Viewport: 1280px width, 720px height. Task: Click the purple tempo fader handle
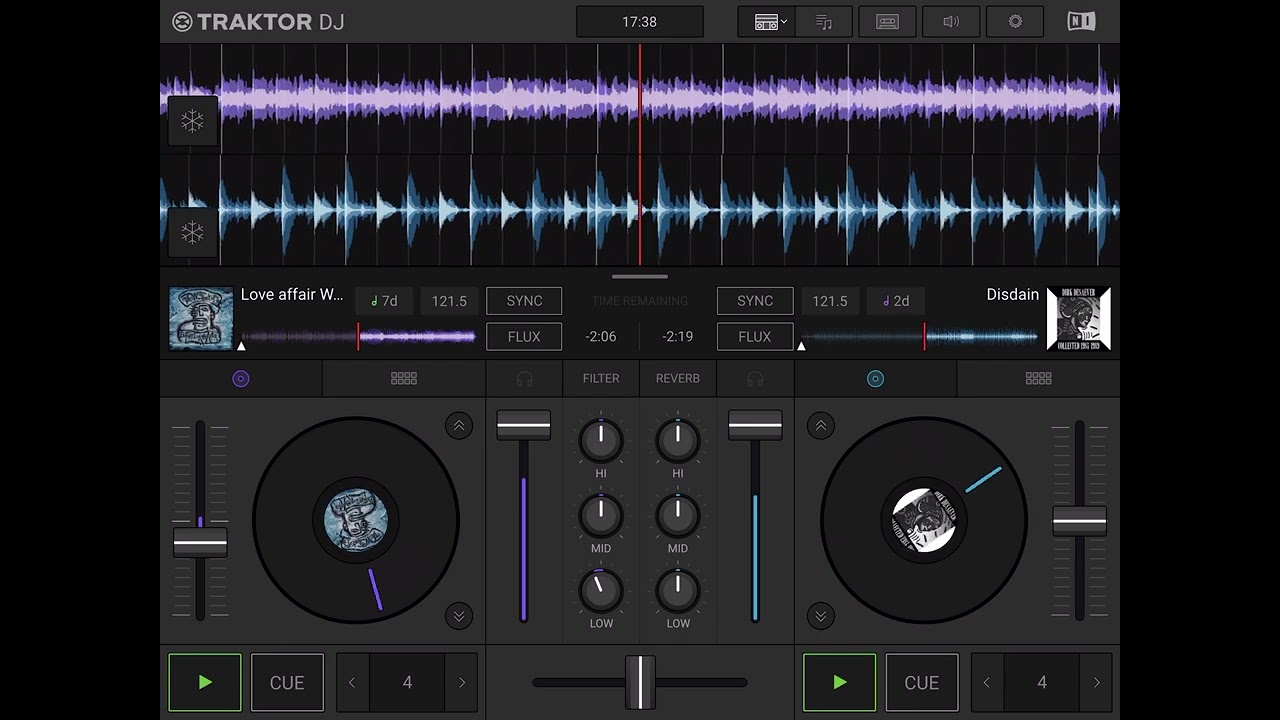[200, 543]
